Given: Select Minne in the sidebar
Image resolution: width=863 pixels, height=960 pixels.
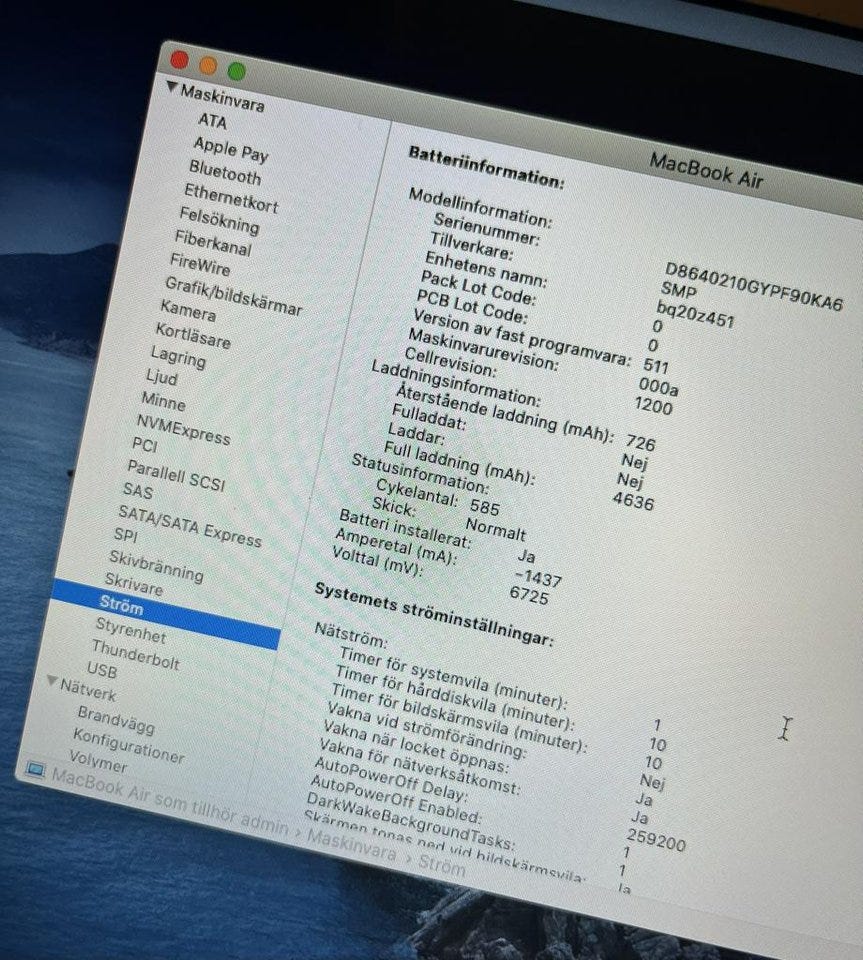Looking at the screenshot, I should [163, 401].
